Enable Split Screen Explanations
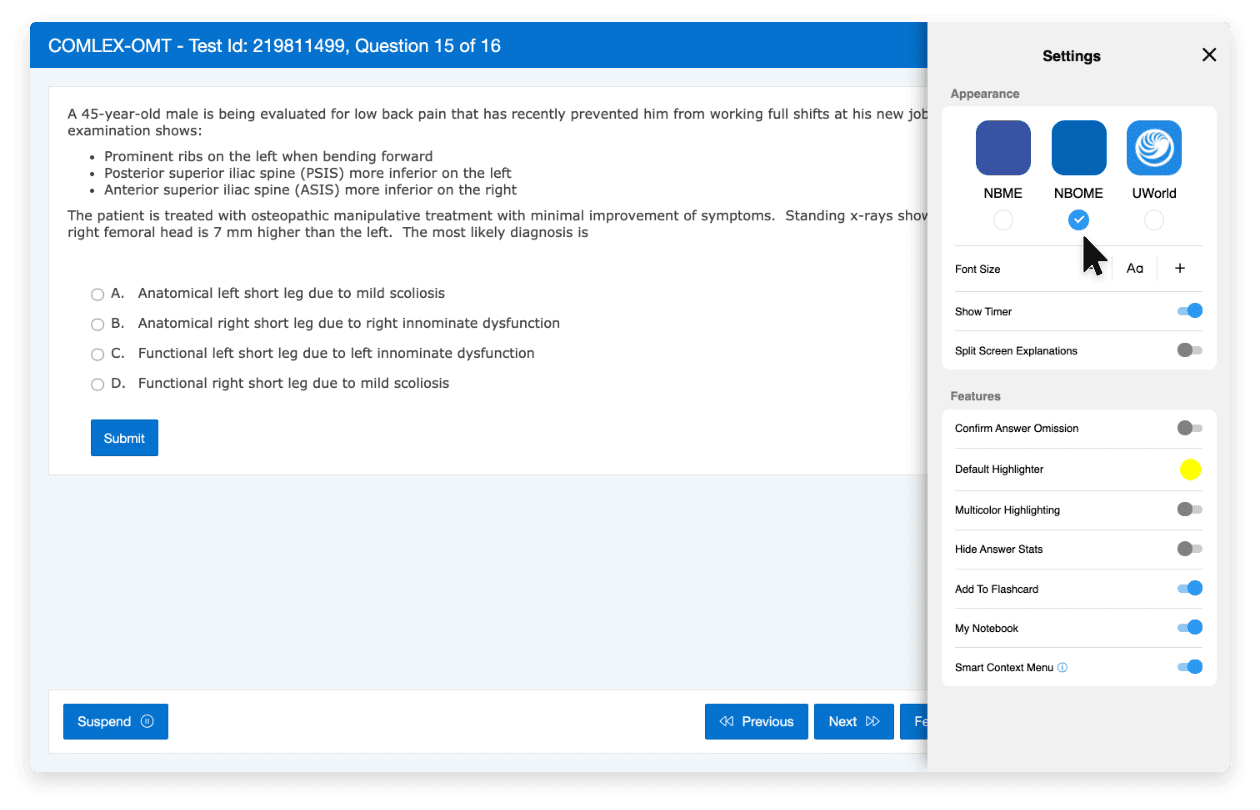 click(1189, 350)
